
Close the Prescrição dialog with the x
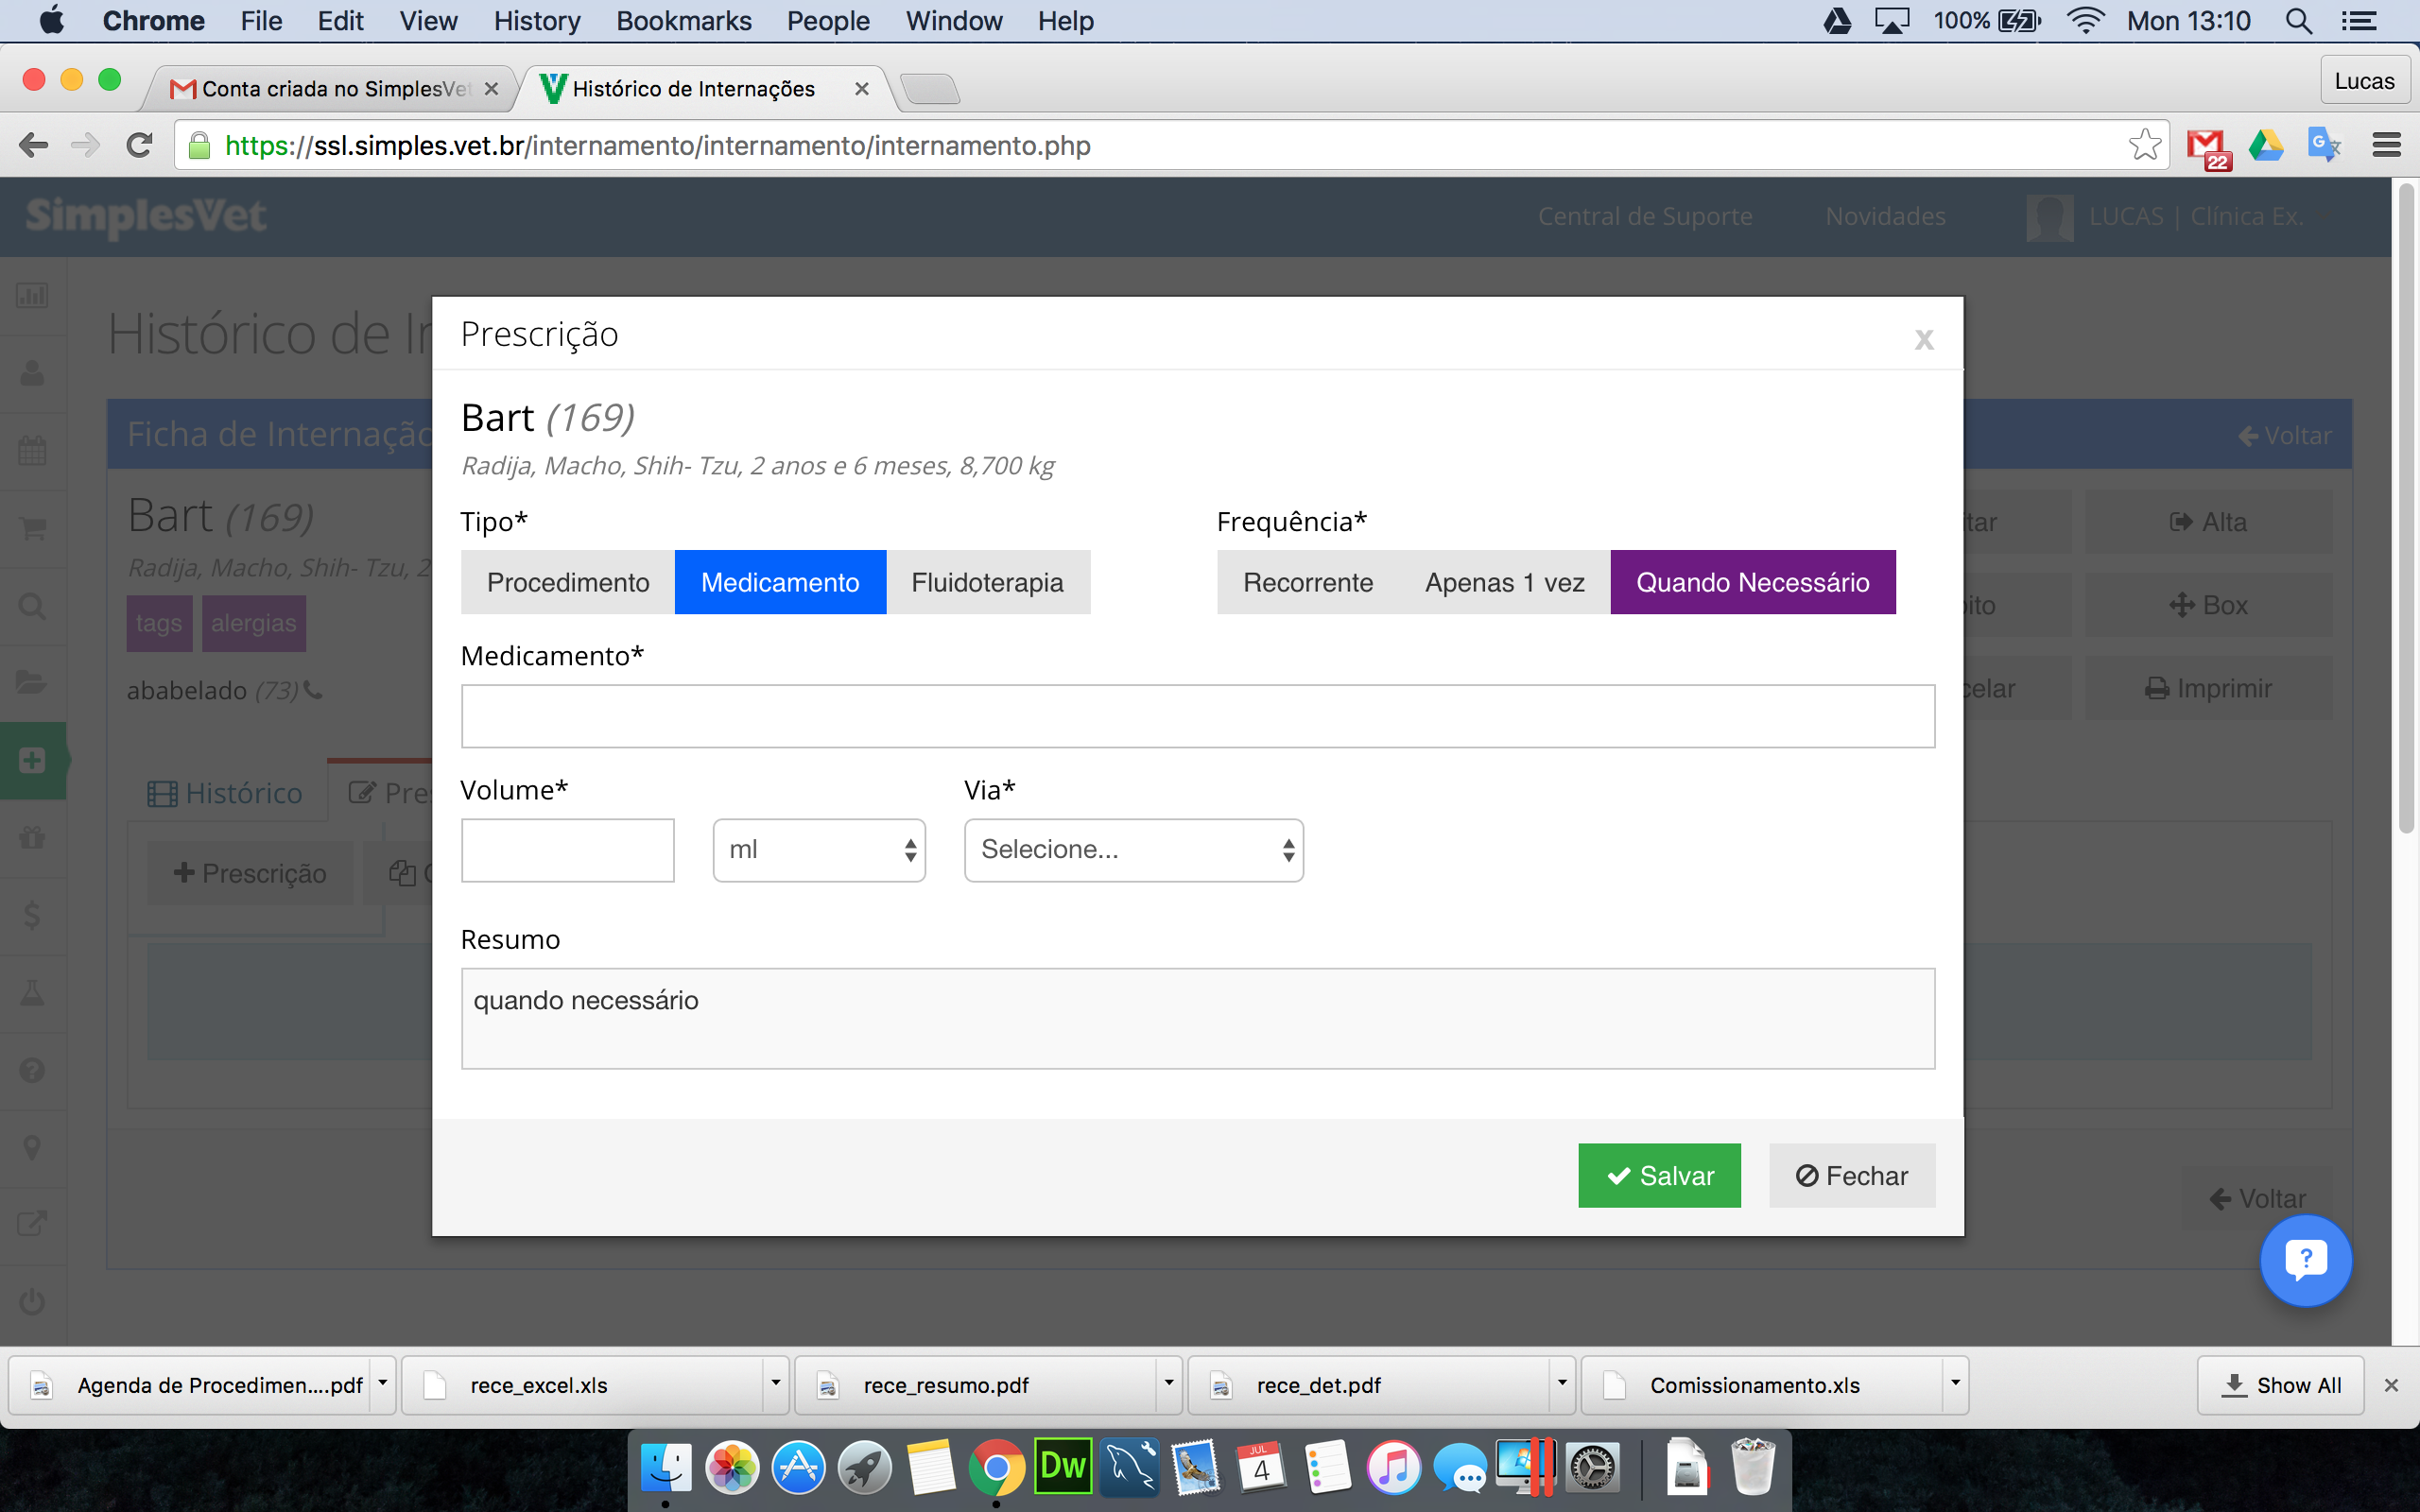[1923, 339]
